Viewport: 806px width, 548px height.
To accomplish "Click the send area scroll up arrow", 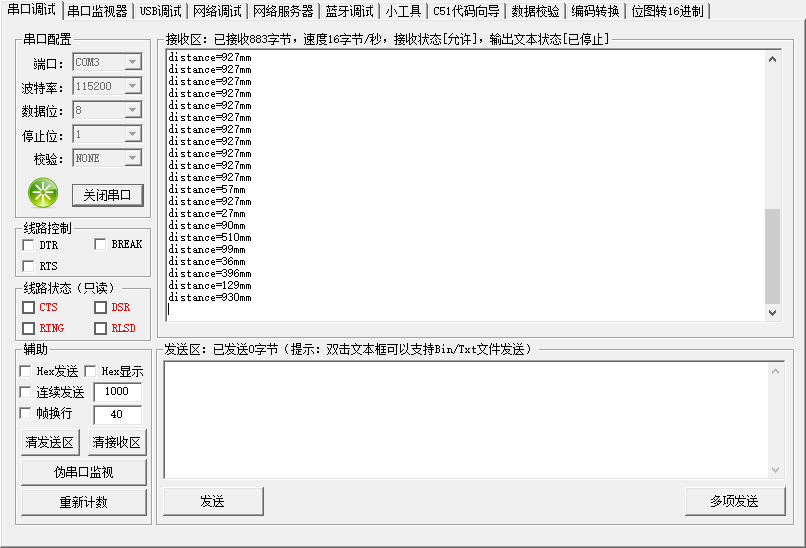I will click(776, 371).
